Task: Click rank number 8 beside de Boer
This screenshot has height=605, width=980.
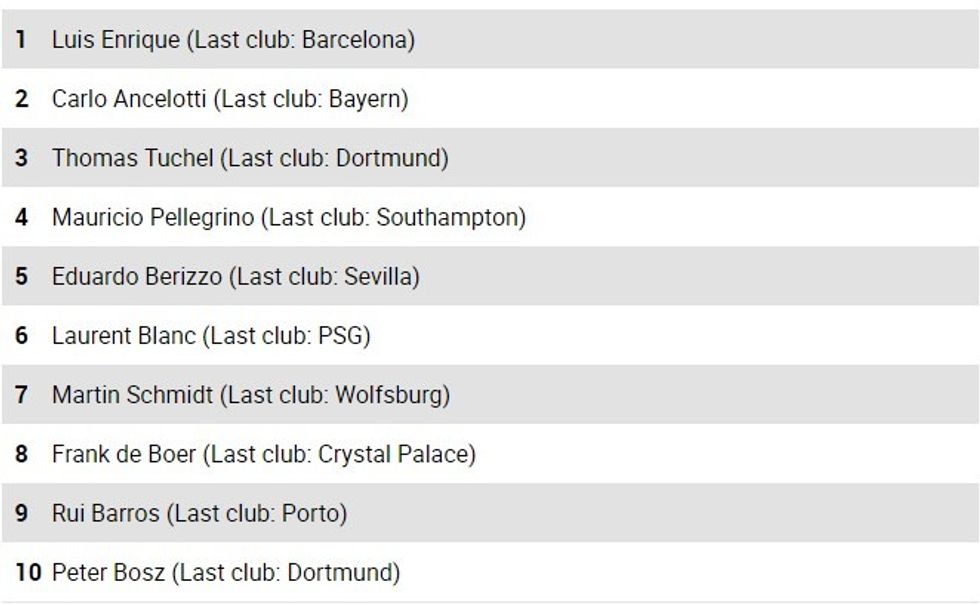Action: [x=21, y=454]
